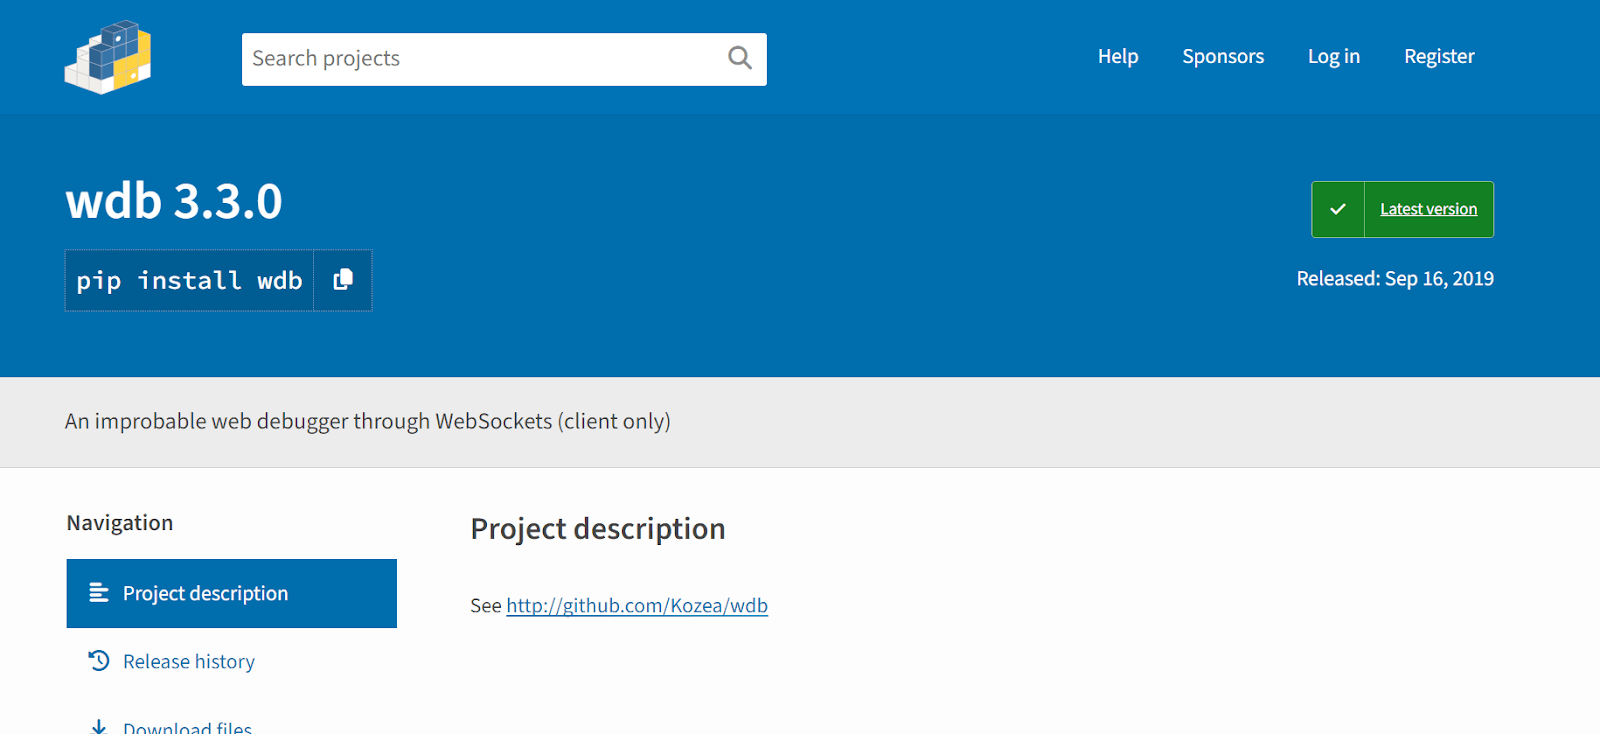Click the Download files arrow icon
Screen dimensions: 1600x734
99,727
